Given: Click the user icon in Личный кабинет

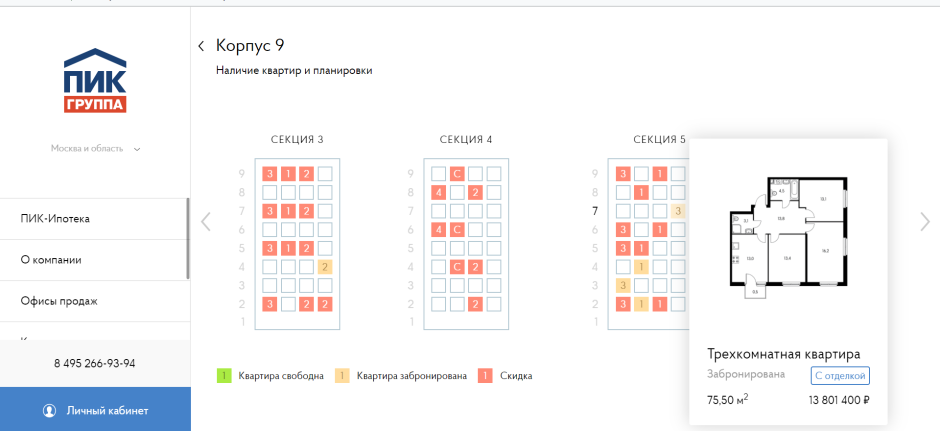Looking at the screenshot, I should click(49, 411).
